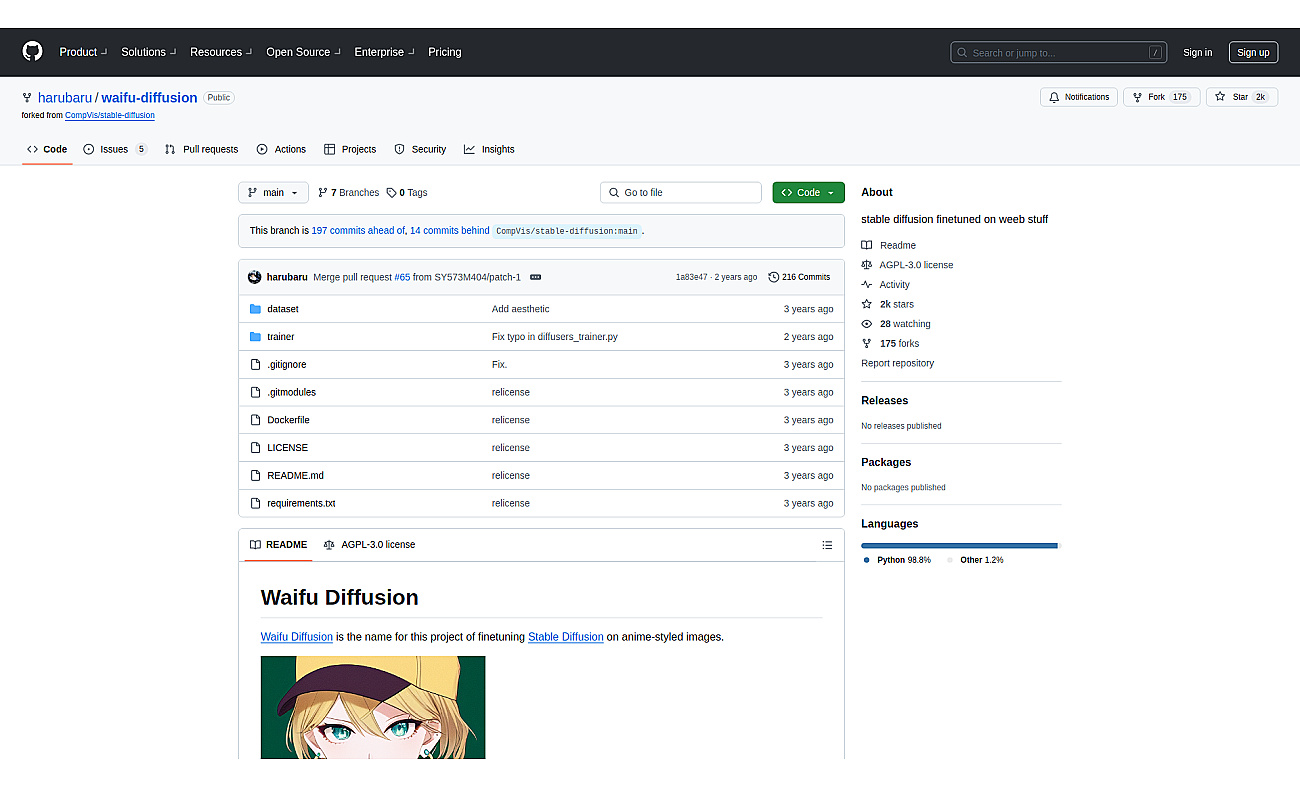Image resolution: width=1300 pixels, height=788 pixels.
Task: Open 14 commits behind link
Action: point(450,230)
